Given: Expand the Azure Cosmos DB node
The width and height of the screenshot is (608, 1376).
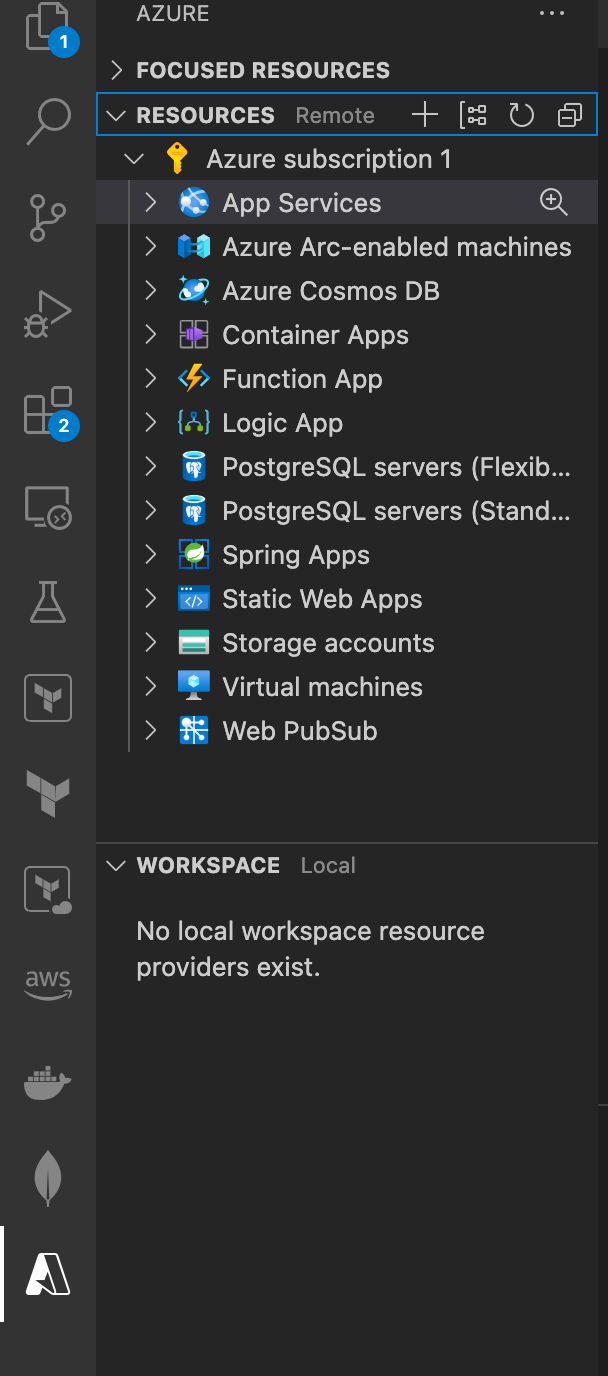Looking at the screenshot, I should pyautogui.click(x=151, y=291).
